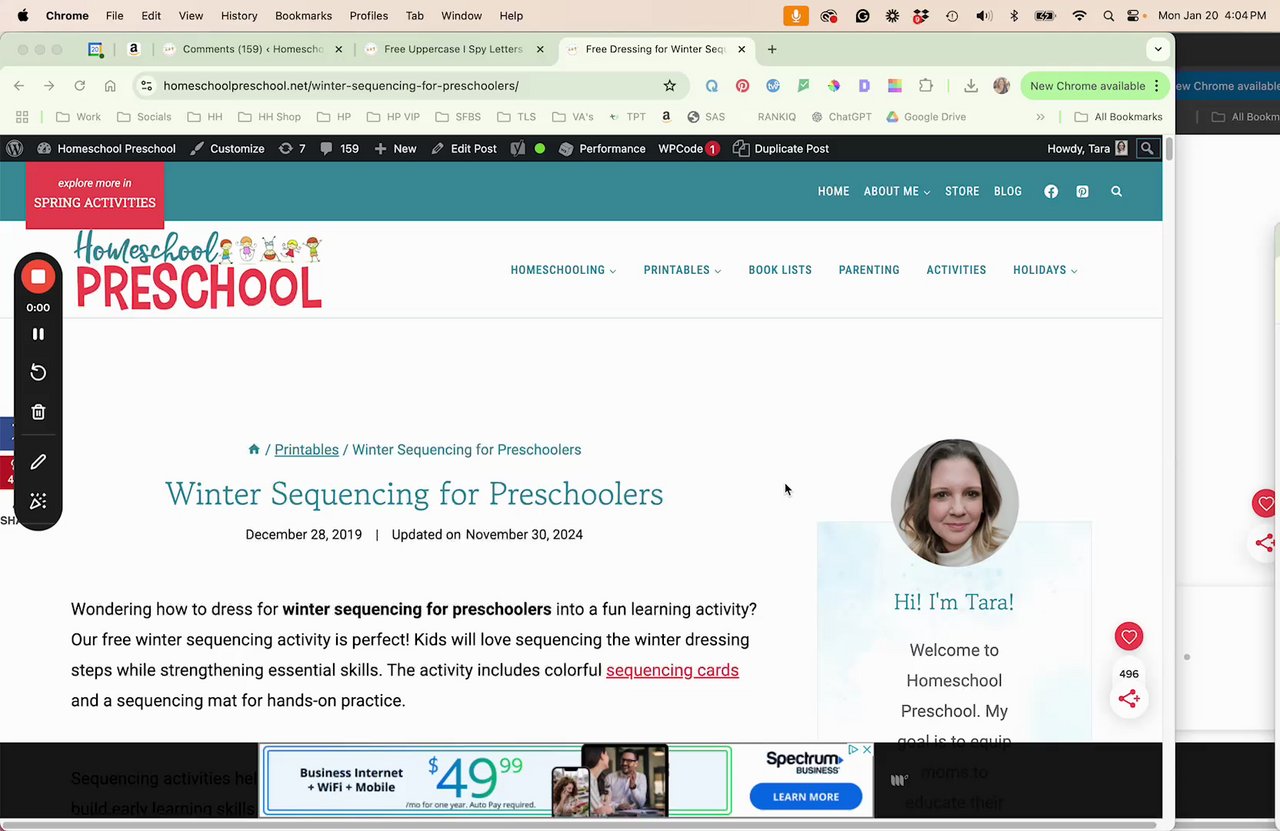Open the Performance menu in the admin bar
The width and height of the screenshot is (1280, 831).
[x=602, y=148]
